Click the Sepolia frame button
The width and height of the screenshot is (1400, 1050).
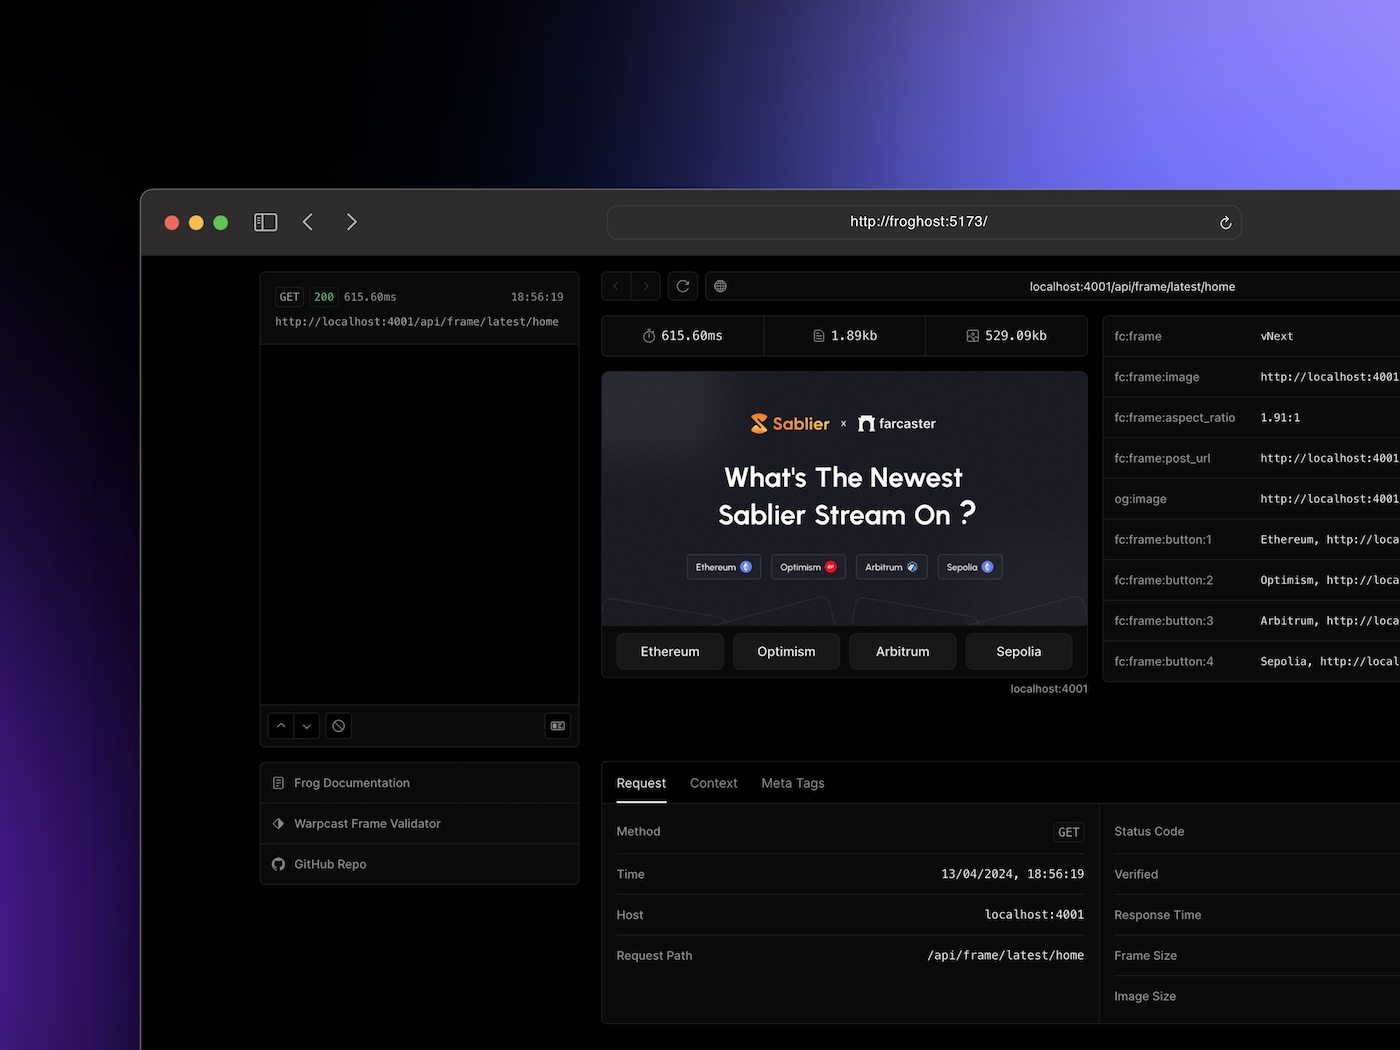1018,651
